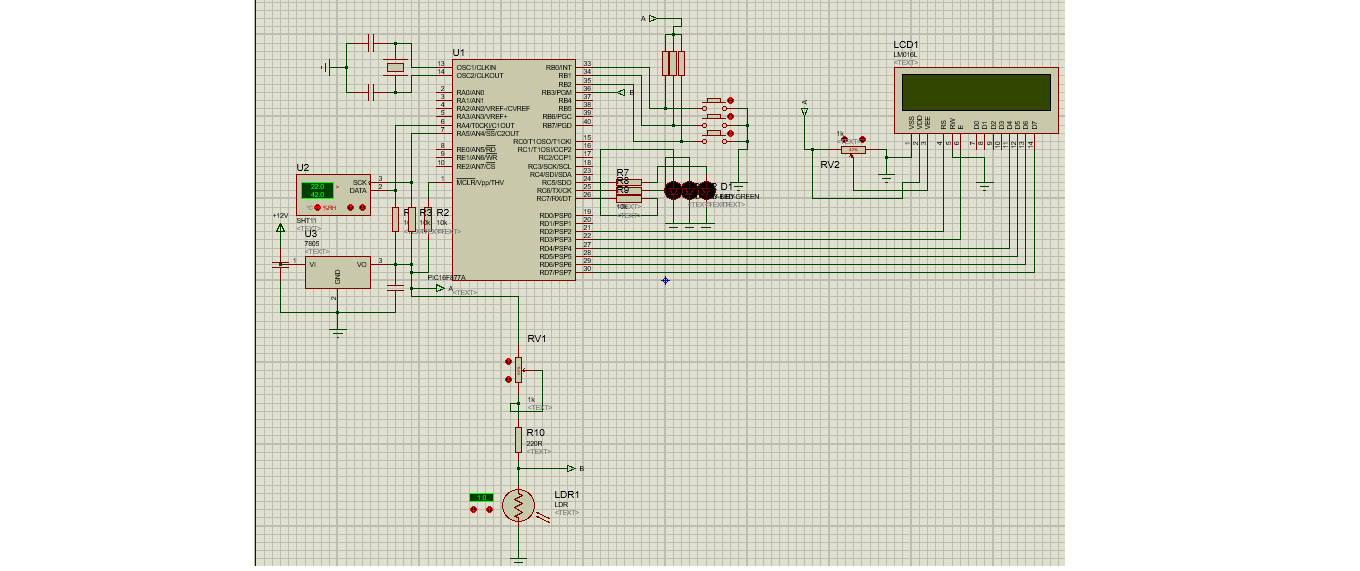1360x571 pixels.
Task: Click the lower capacitor near the crystal
Action: click(x=372, y=92)
